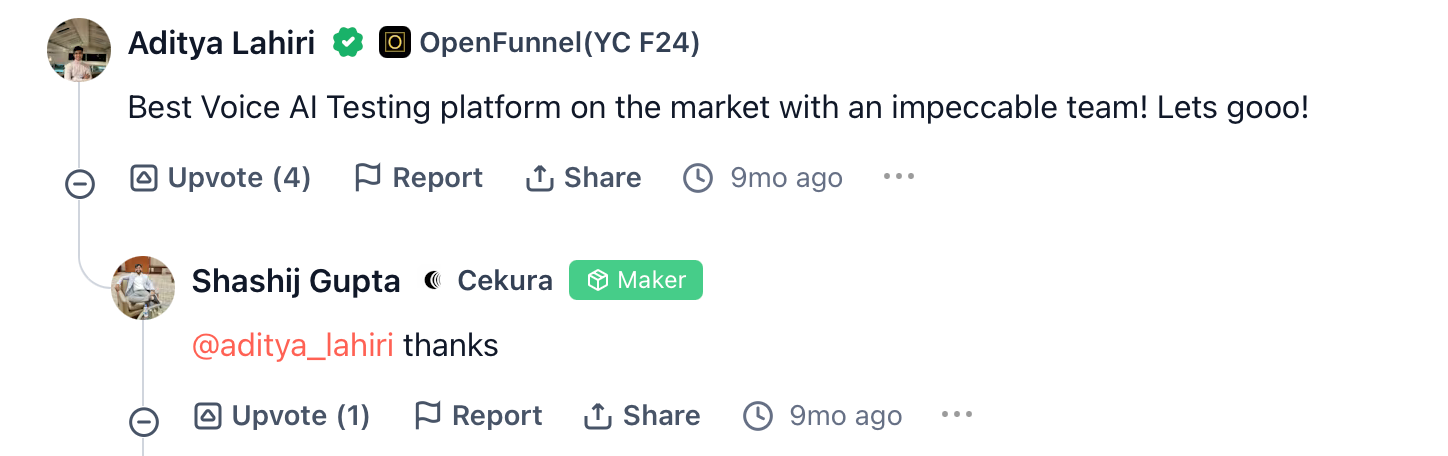Image resolution: width=1448 pixels, height=456 pixels.
Task: Open Aditya Lahiri's profile name link
Action: tap(221, 43)
